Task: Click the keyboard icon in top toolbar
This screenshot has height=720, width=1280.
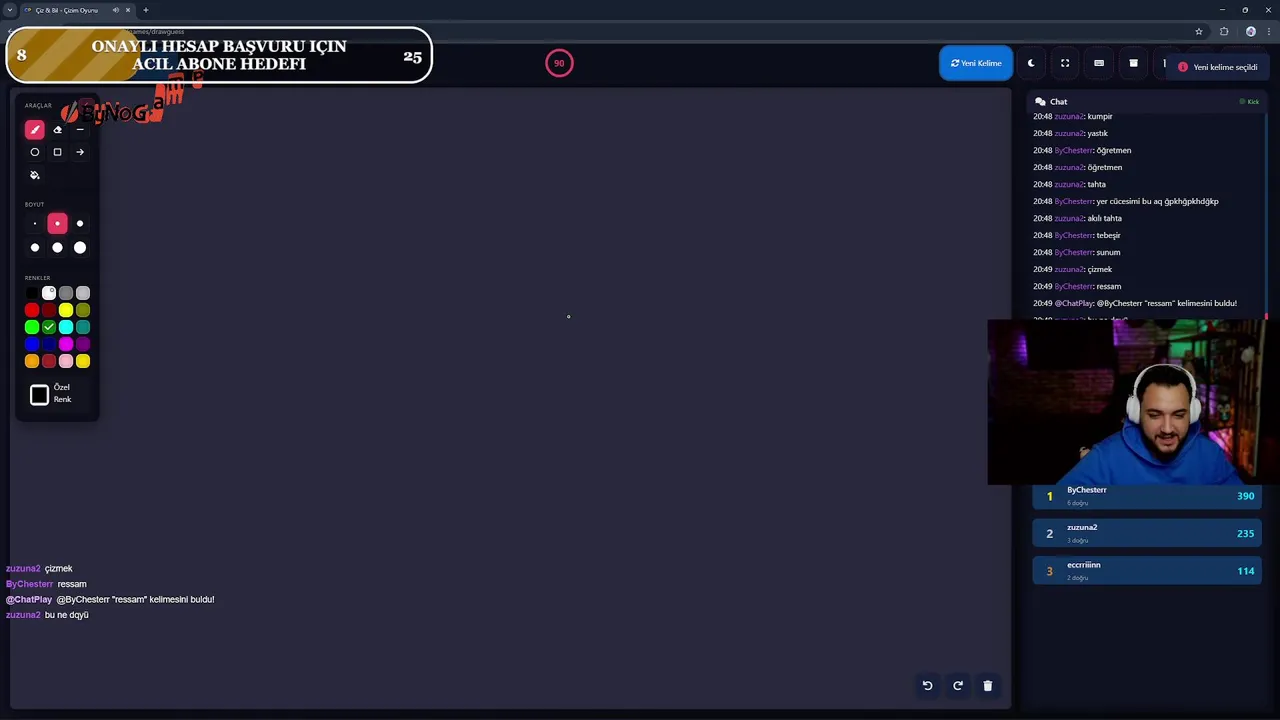Action: (1099, 63)
